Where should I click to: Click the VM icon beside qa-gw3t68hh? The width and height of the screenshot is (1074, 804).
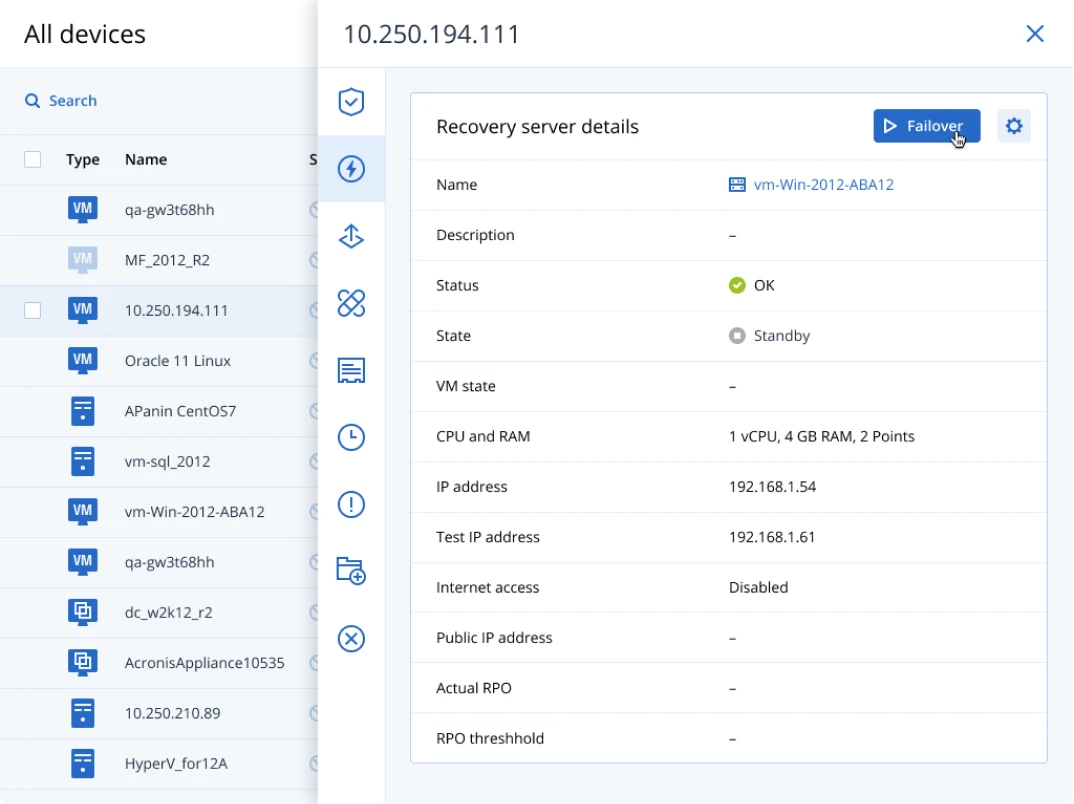[x=83, y=209]
